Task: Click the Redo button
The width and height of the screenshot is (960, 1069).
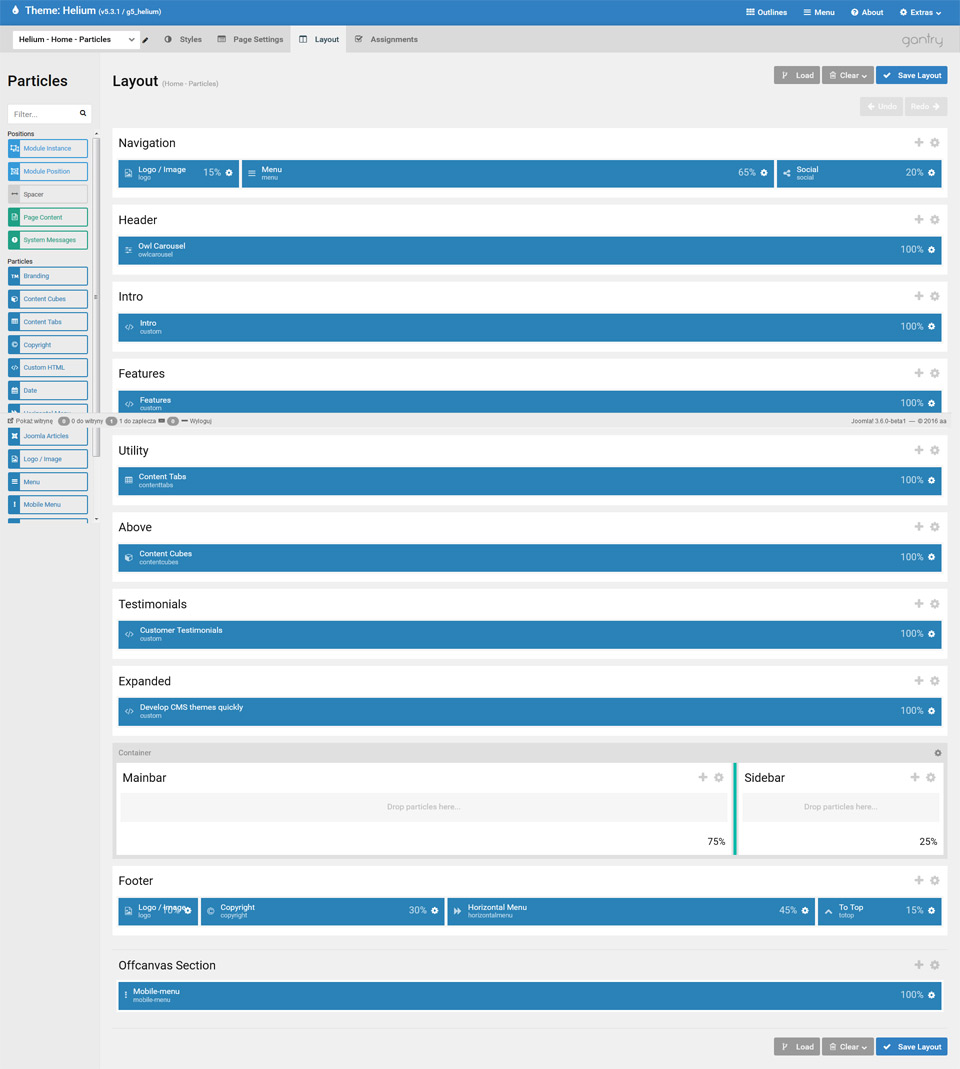Action: (x=926, y=106)
